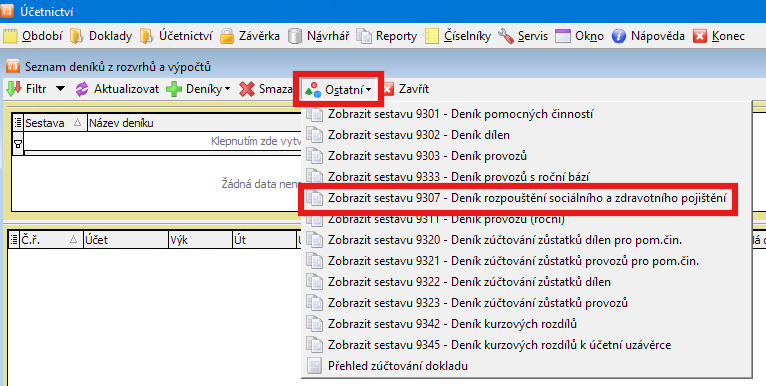Click the Doklady folder icon
Screen dimensions: 766x386
coord(77,36)
